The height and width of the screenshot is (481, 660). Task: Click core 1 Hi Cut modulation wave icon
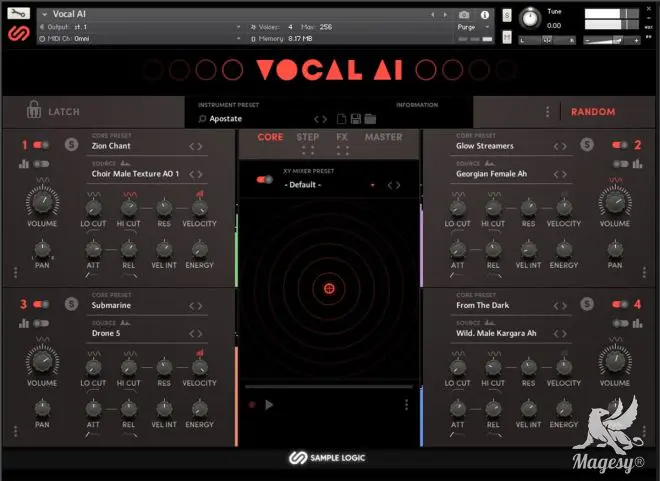(x=130, y=194)
